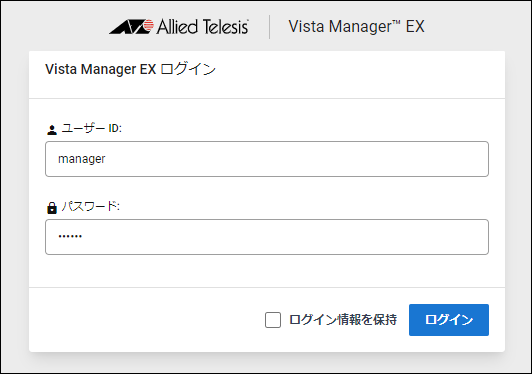Click the ログイン情報を保持 label text

coord(343,320)
